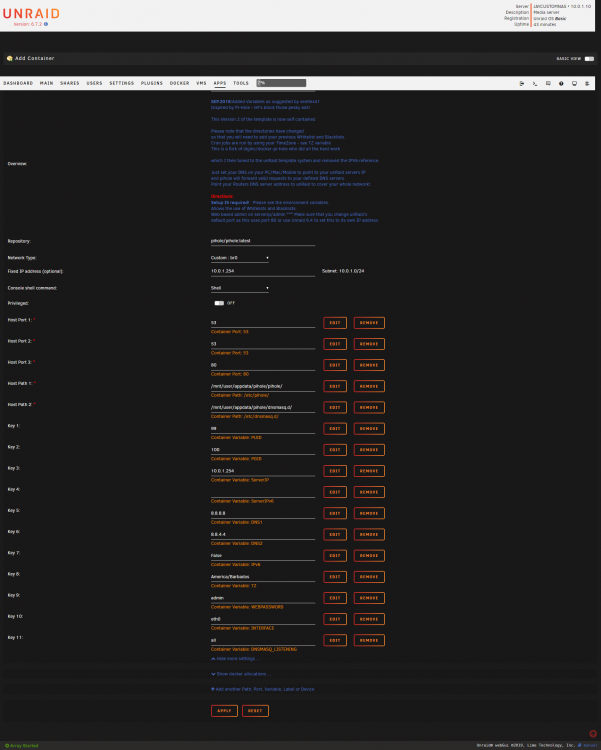Viewport: 601px width, 750px height.
Task: Click the Unraid logo
Action: 31,13
